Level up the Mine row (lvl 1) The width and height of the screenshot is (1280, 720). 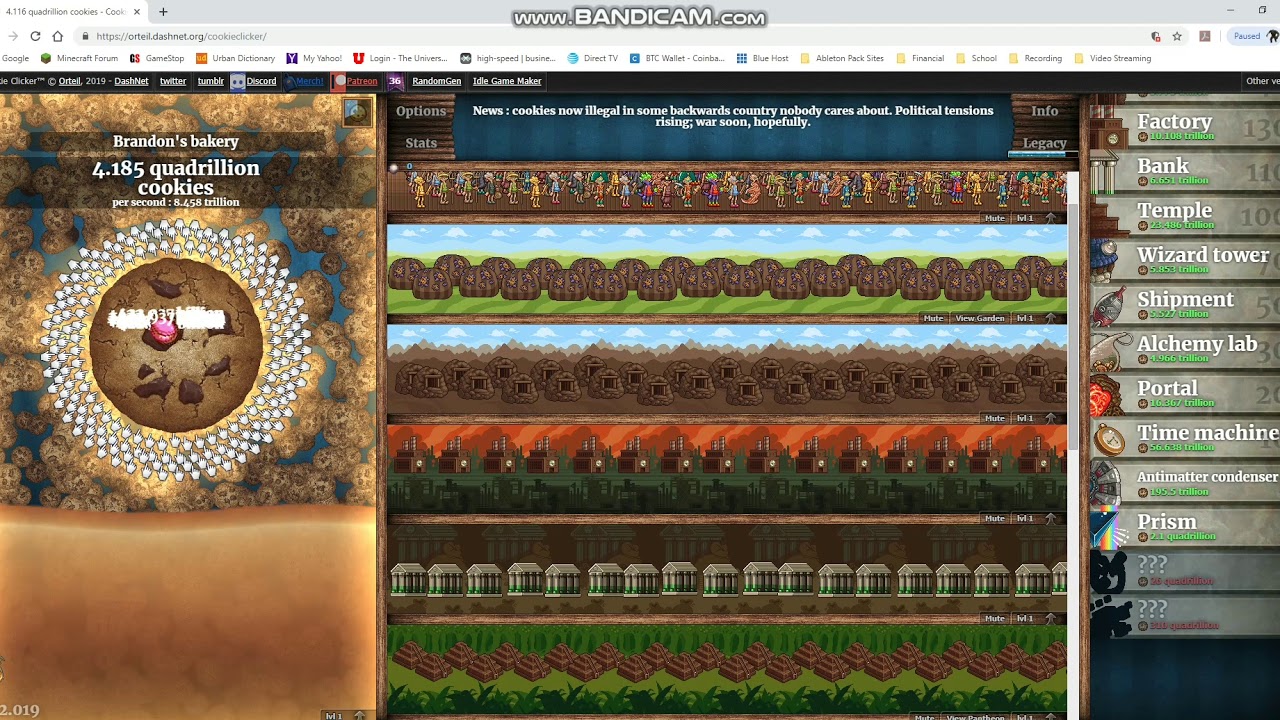[x=1036, y=418]
